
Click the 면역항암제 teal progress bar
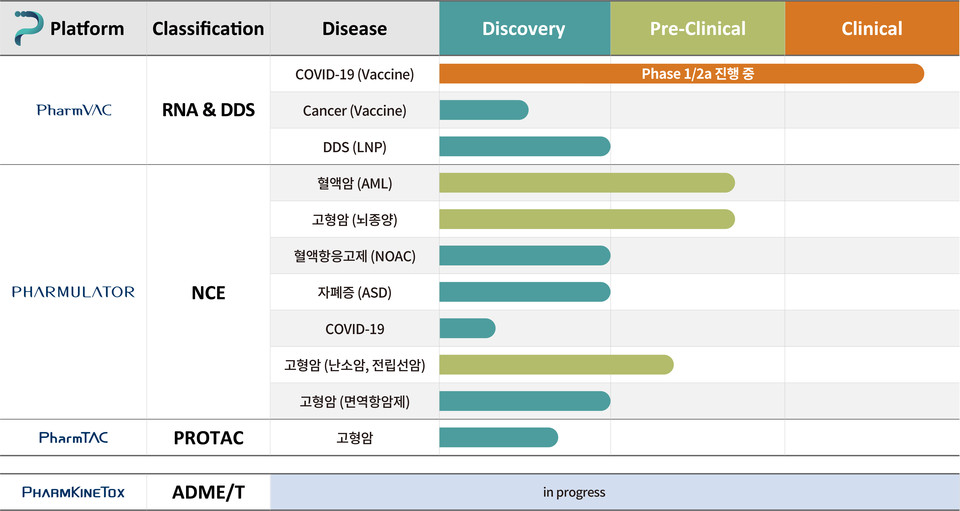[x=525, y=401]
